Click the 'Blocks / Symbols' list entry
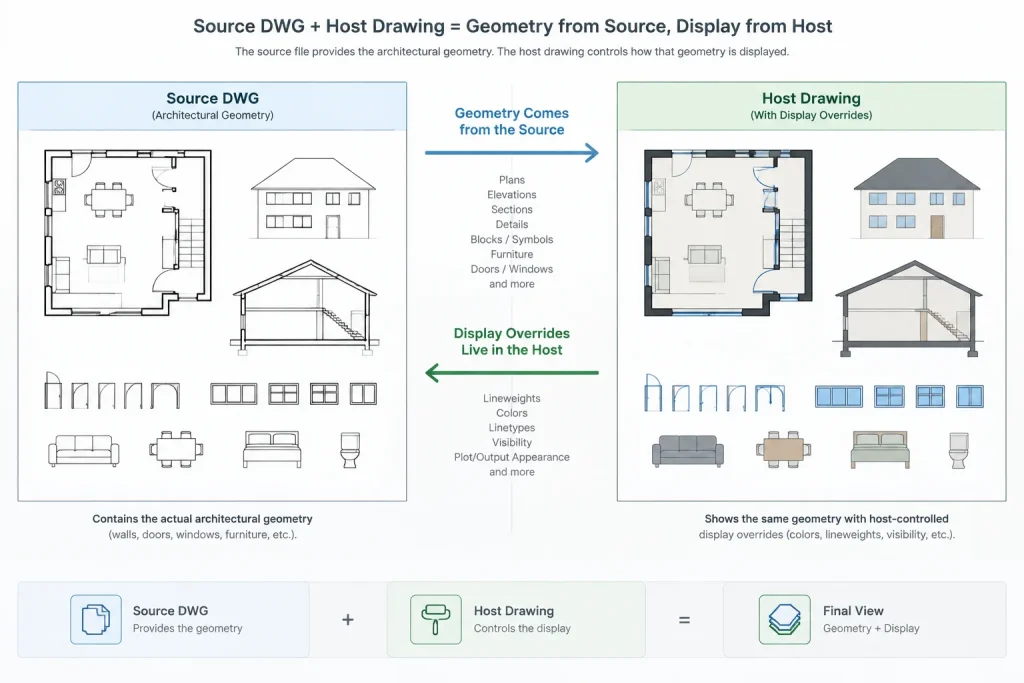Image resolution: width=1024 pixels, height=683 pixels. [512, 240]
